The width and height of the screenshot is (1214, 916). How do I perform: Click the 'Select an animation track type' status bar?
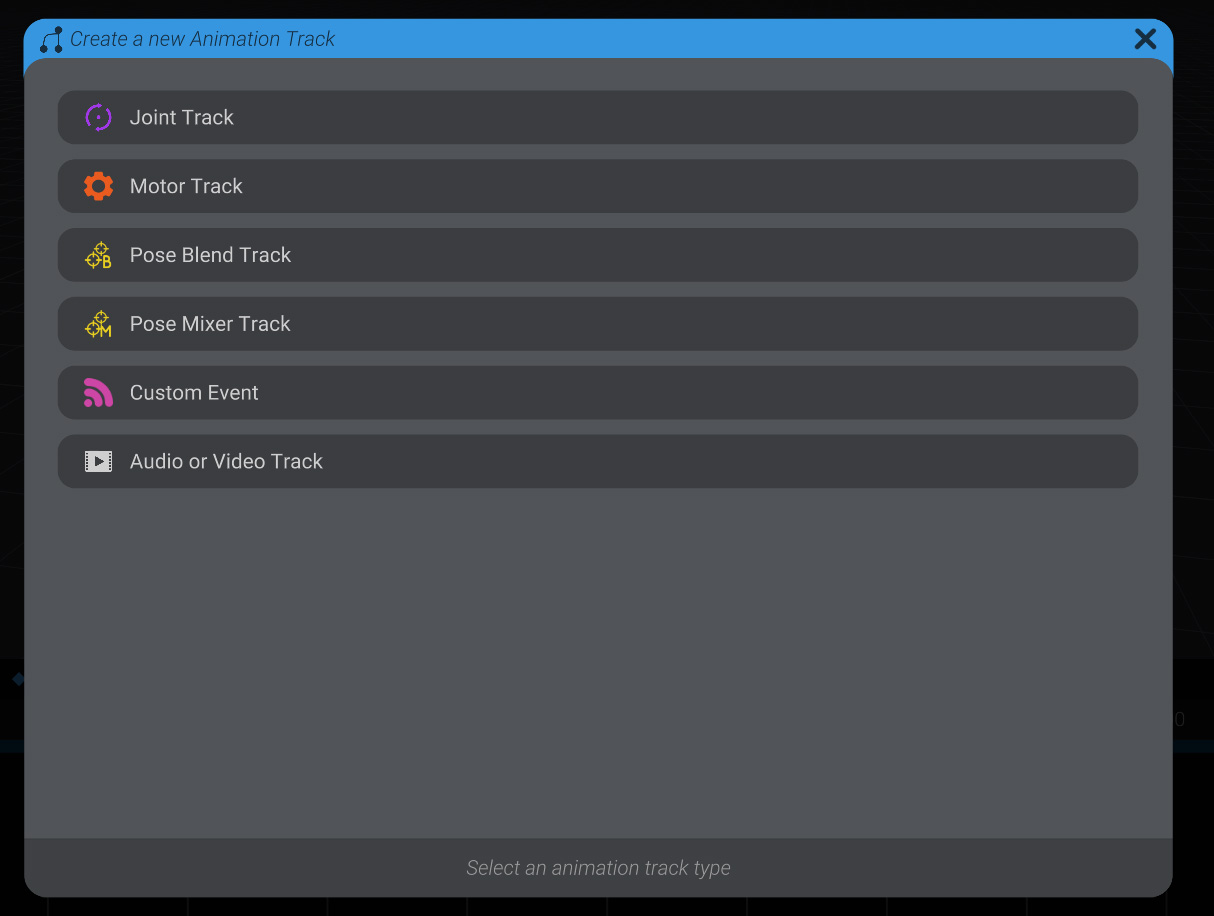598,868
